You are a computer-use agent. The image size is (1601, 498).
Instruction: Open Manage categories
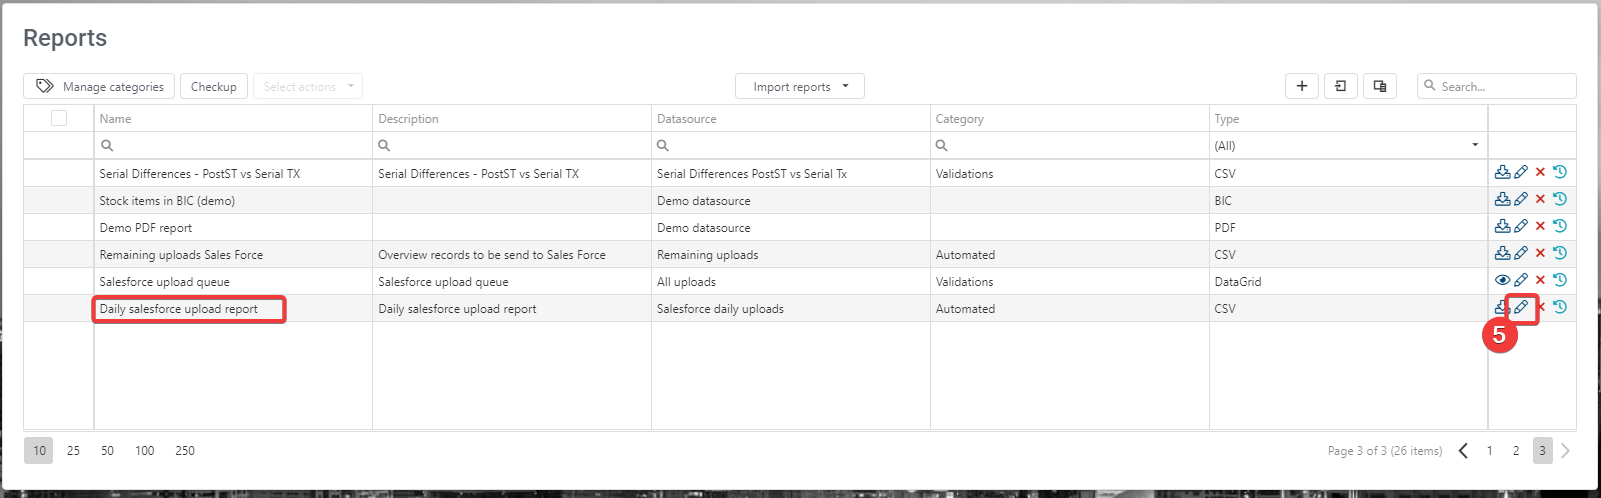(x=99, y=86)
